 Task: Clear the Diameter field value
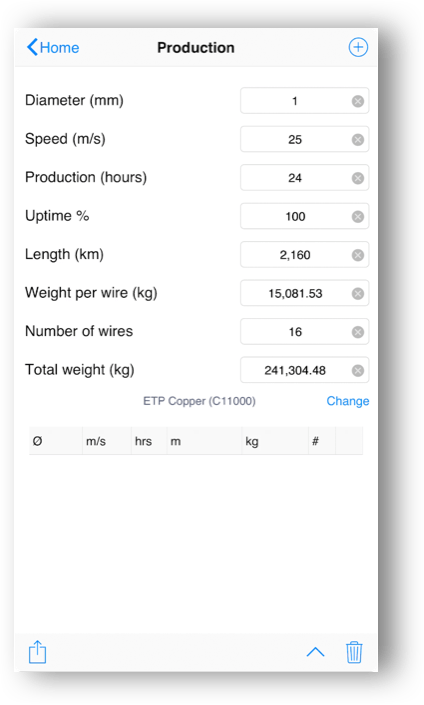tap(358, 101)
